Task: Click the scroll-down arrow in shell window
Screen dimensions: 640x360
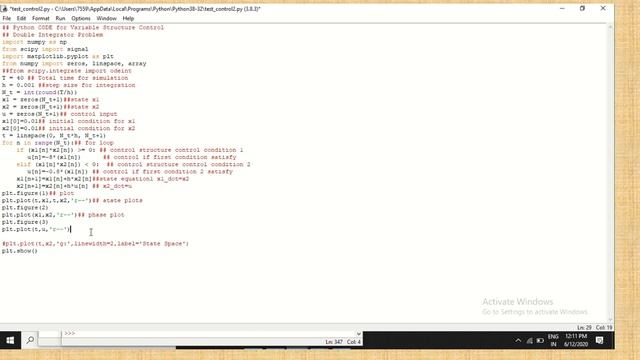Action: [x=358, y=333]
